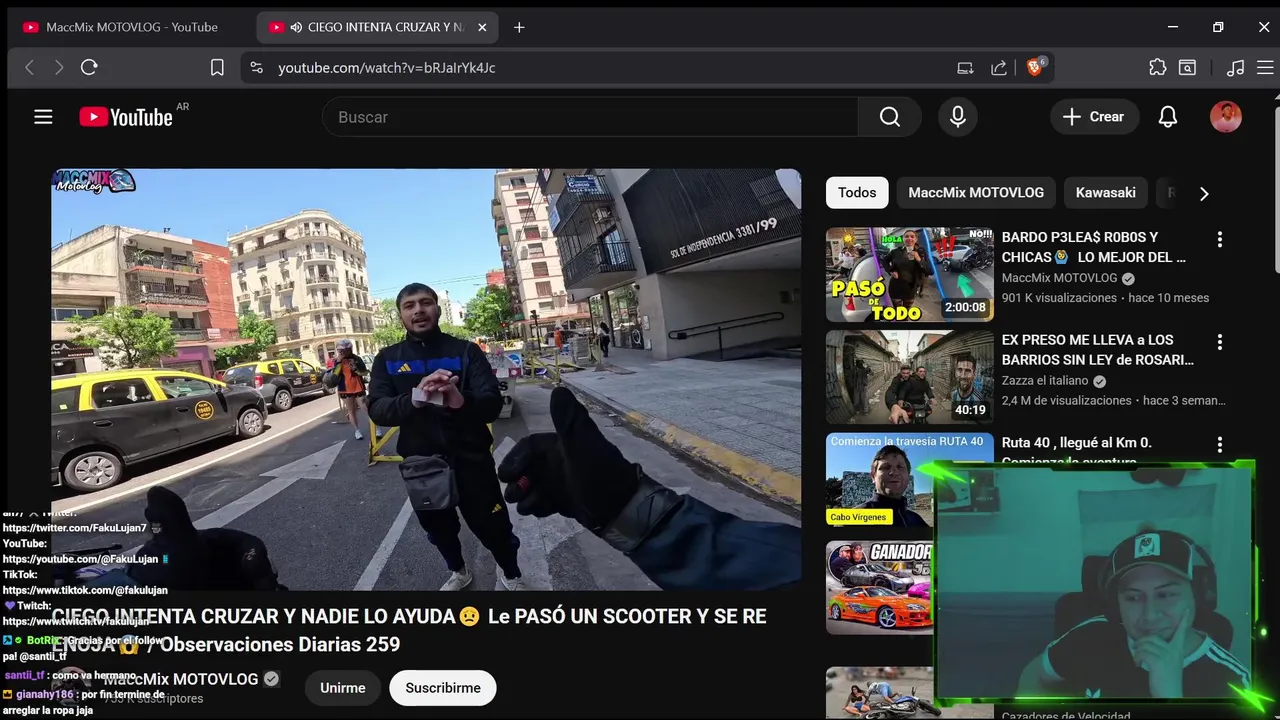Screen dimensions: 1280x720
Task: Open MaccMix MOTOVLOG channel under BARDO video
Action: point(1059,278)
